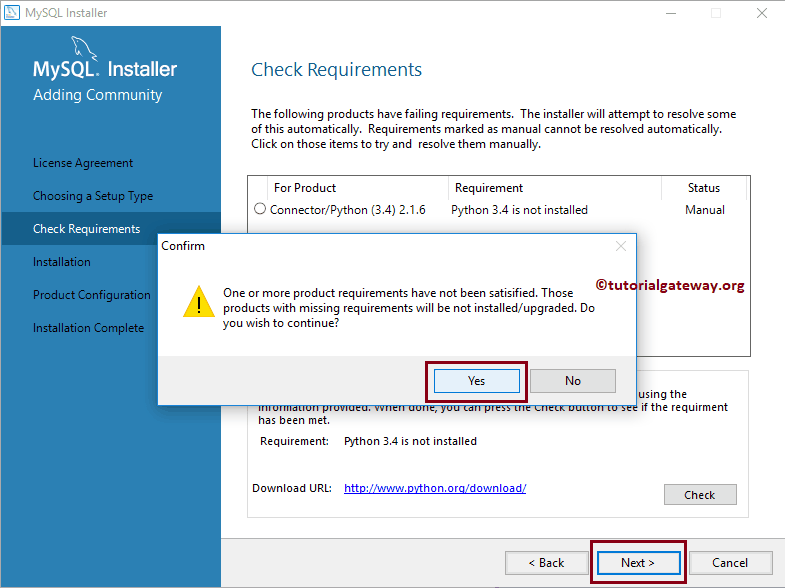The width and height of the screenshot is (785, 588).
Task: Close the MySQL Installer window
Action: click(x=761, y=13)
